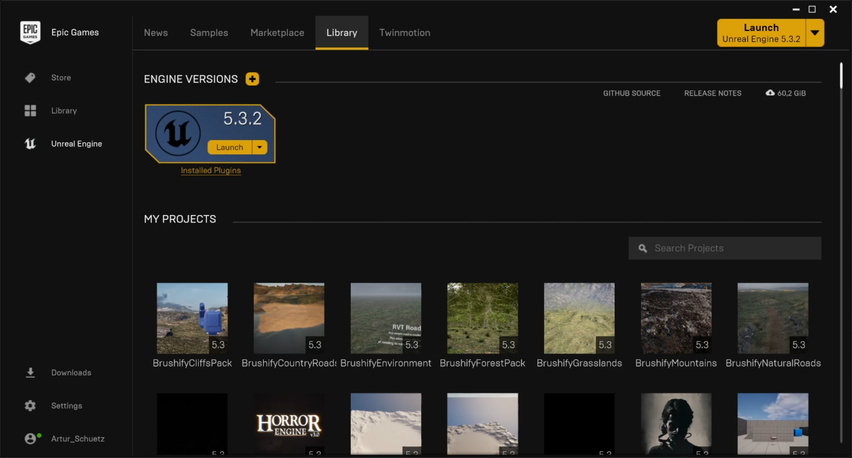Screen dimensions: 852x458
Task: Click the 60,2 GiB size label
Action: coord(792,93)
